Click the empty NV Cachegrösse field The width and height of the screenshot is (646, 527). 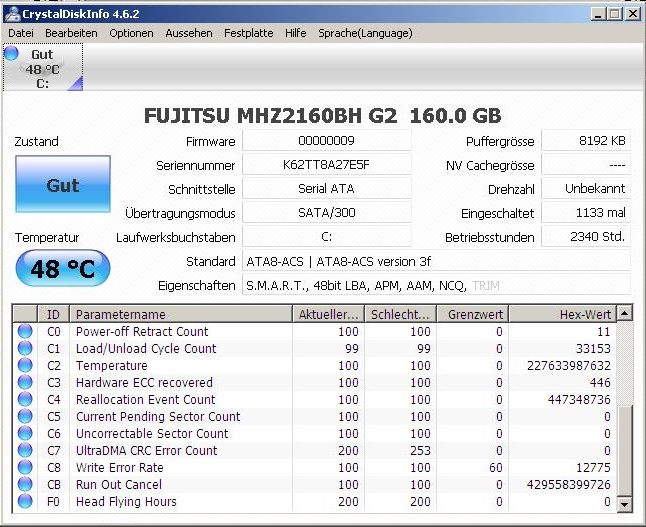[585, 165]
